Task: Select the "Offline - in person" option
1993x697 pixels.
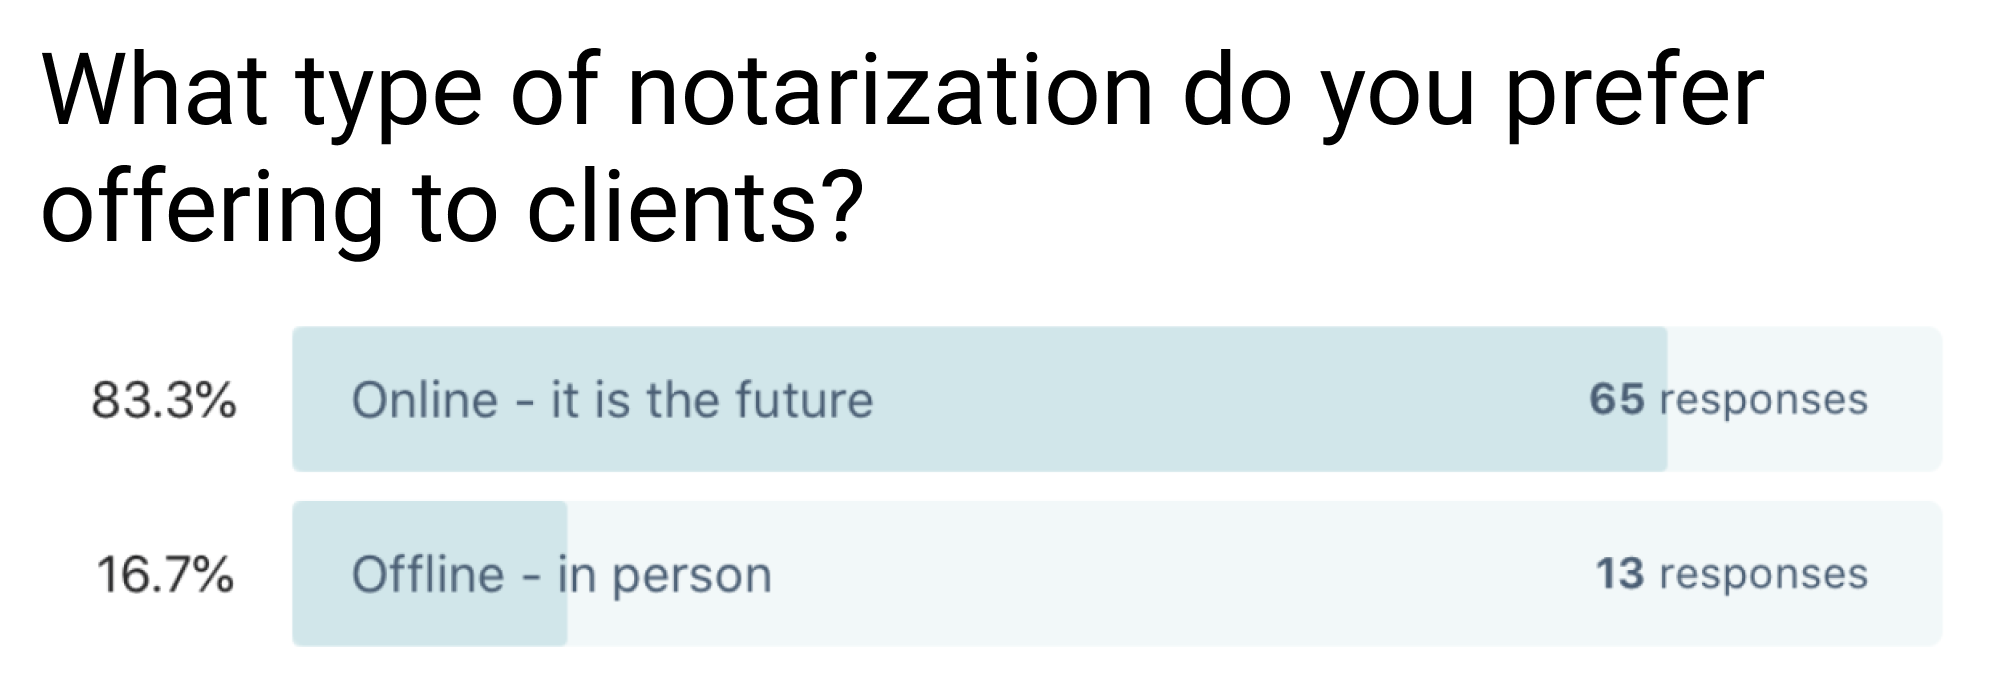Action: tap(561, 575)
